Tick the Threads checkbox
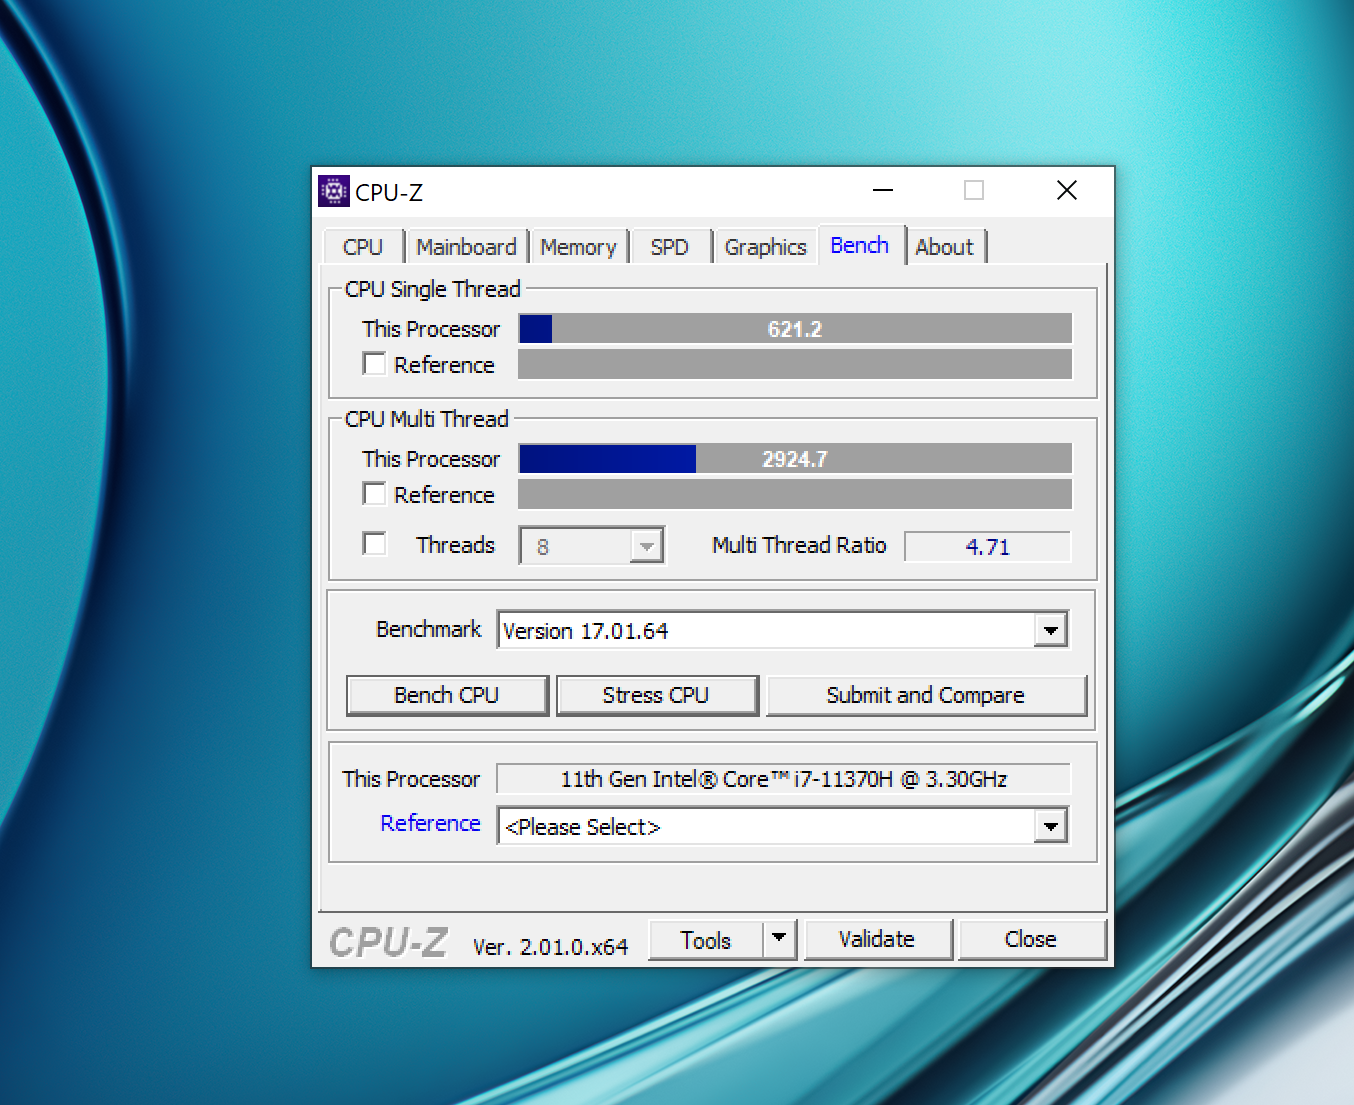 374,544
